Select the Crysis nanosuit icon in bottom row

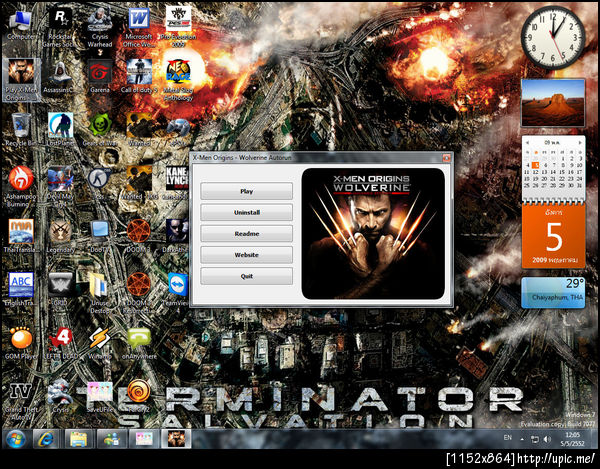[x=60, y=397]
